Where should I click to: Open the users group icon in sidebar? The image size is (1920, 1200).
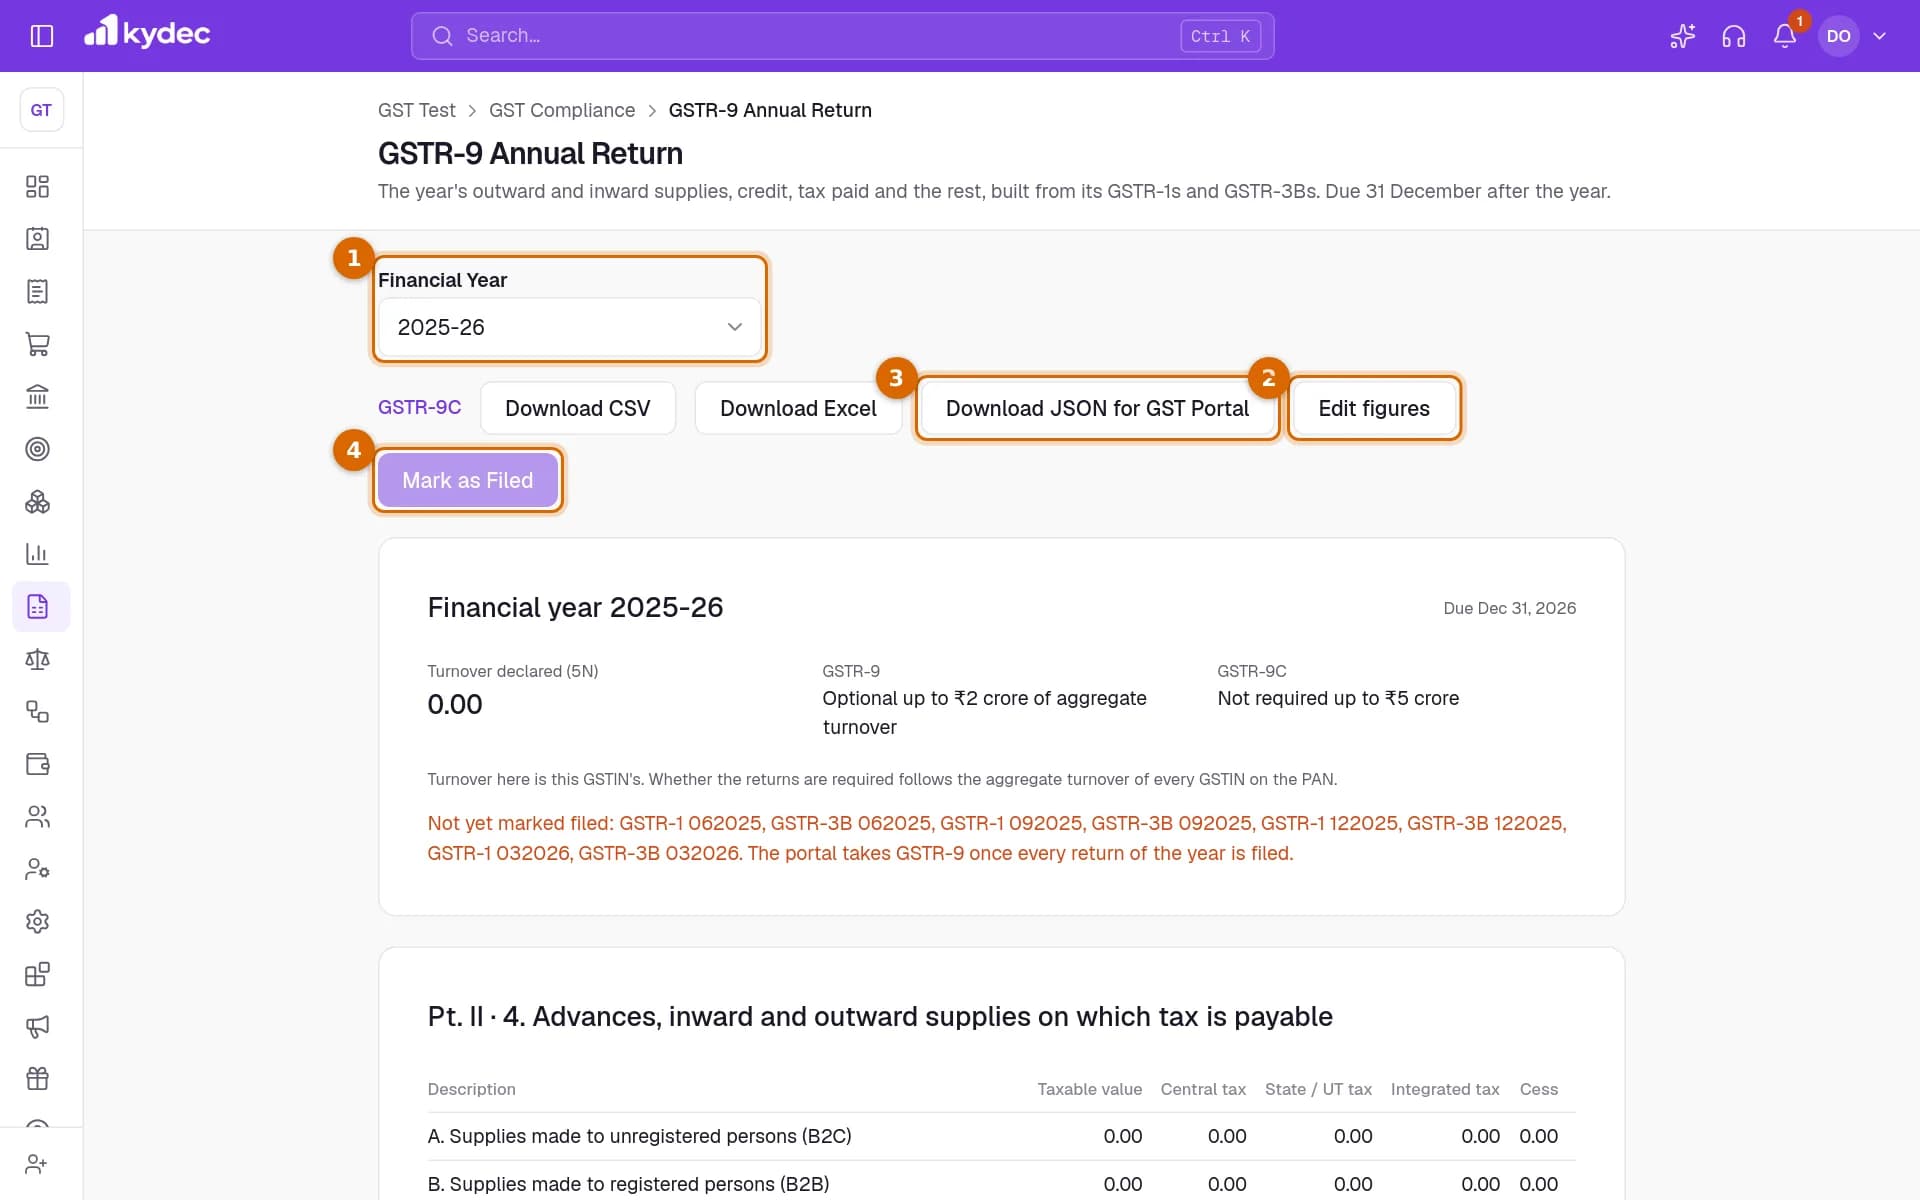pos(37,817)
